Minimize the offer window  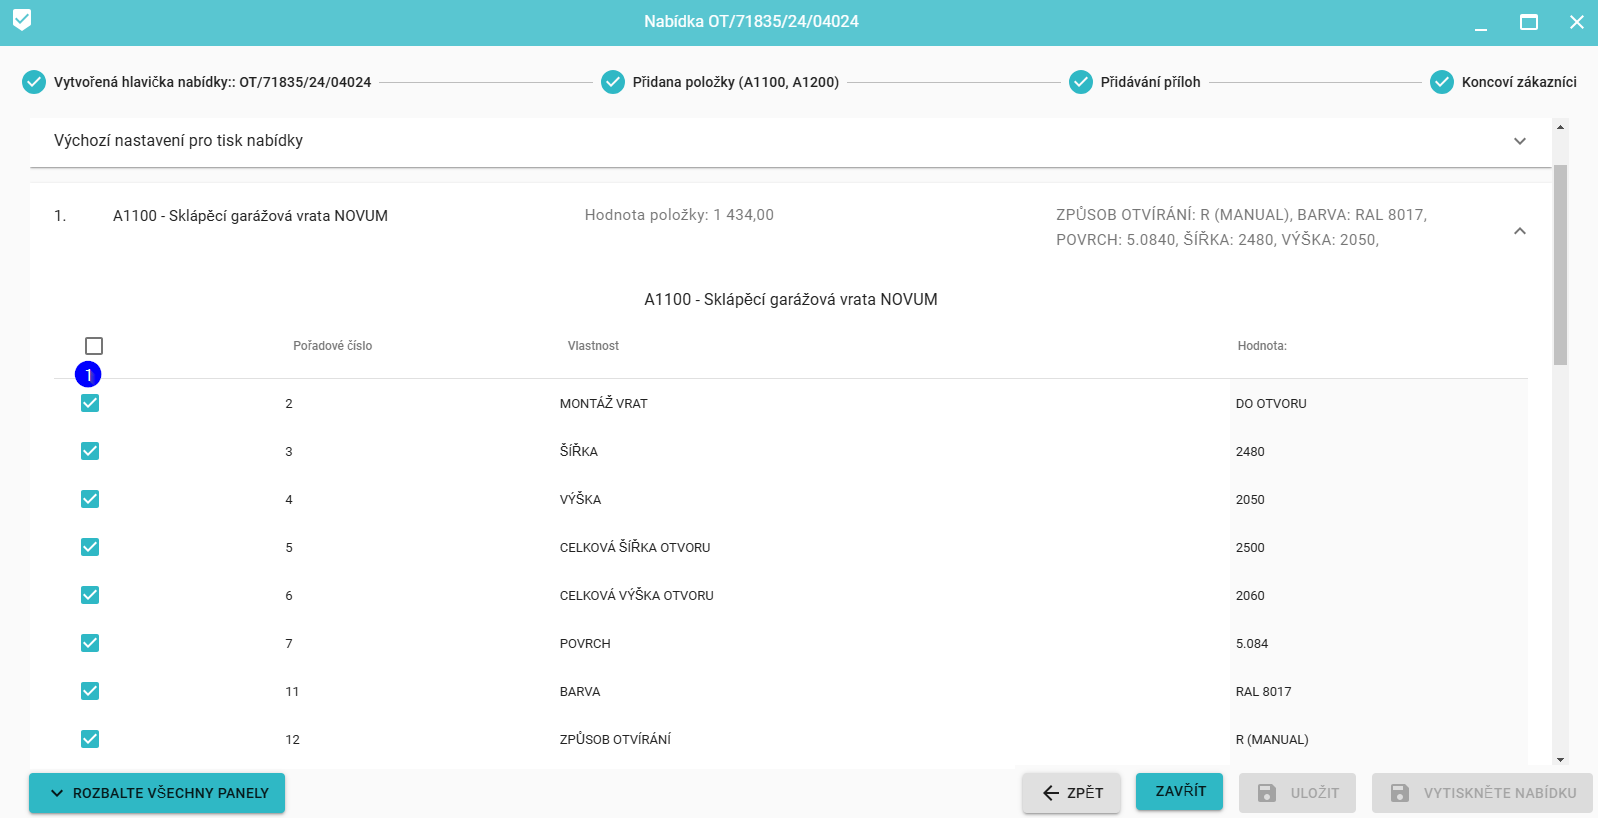pyautogui.click(x=1481, y=22)
